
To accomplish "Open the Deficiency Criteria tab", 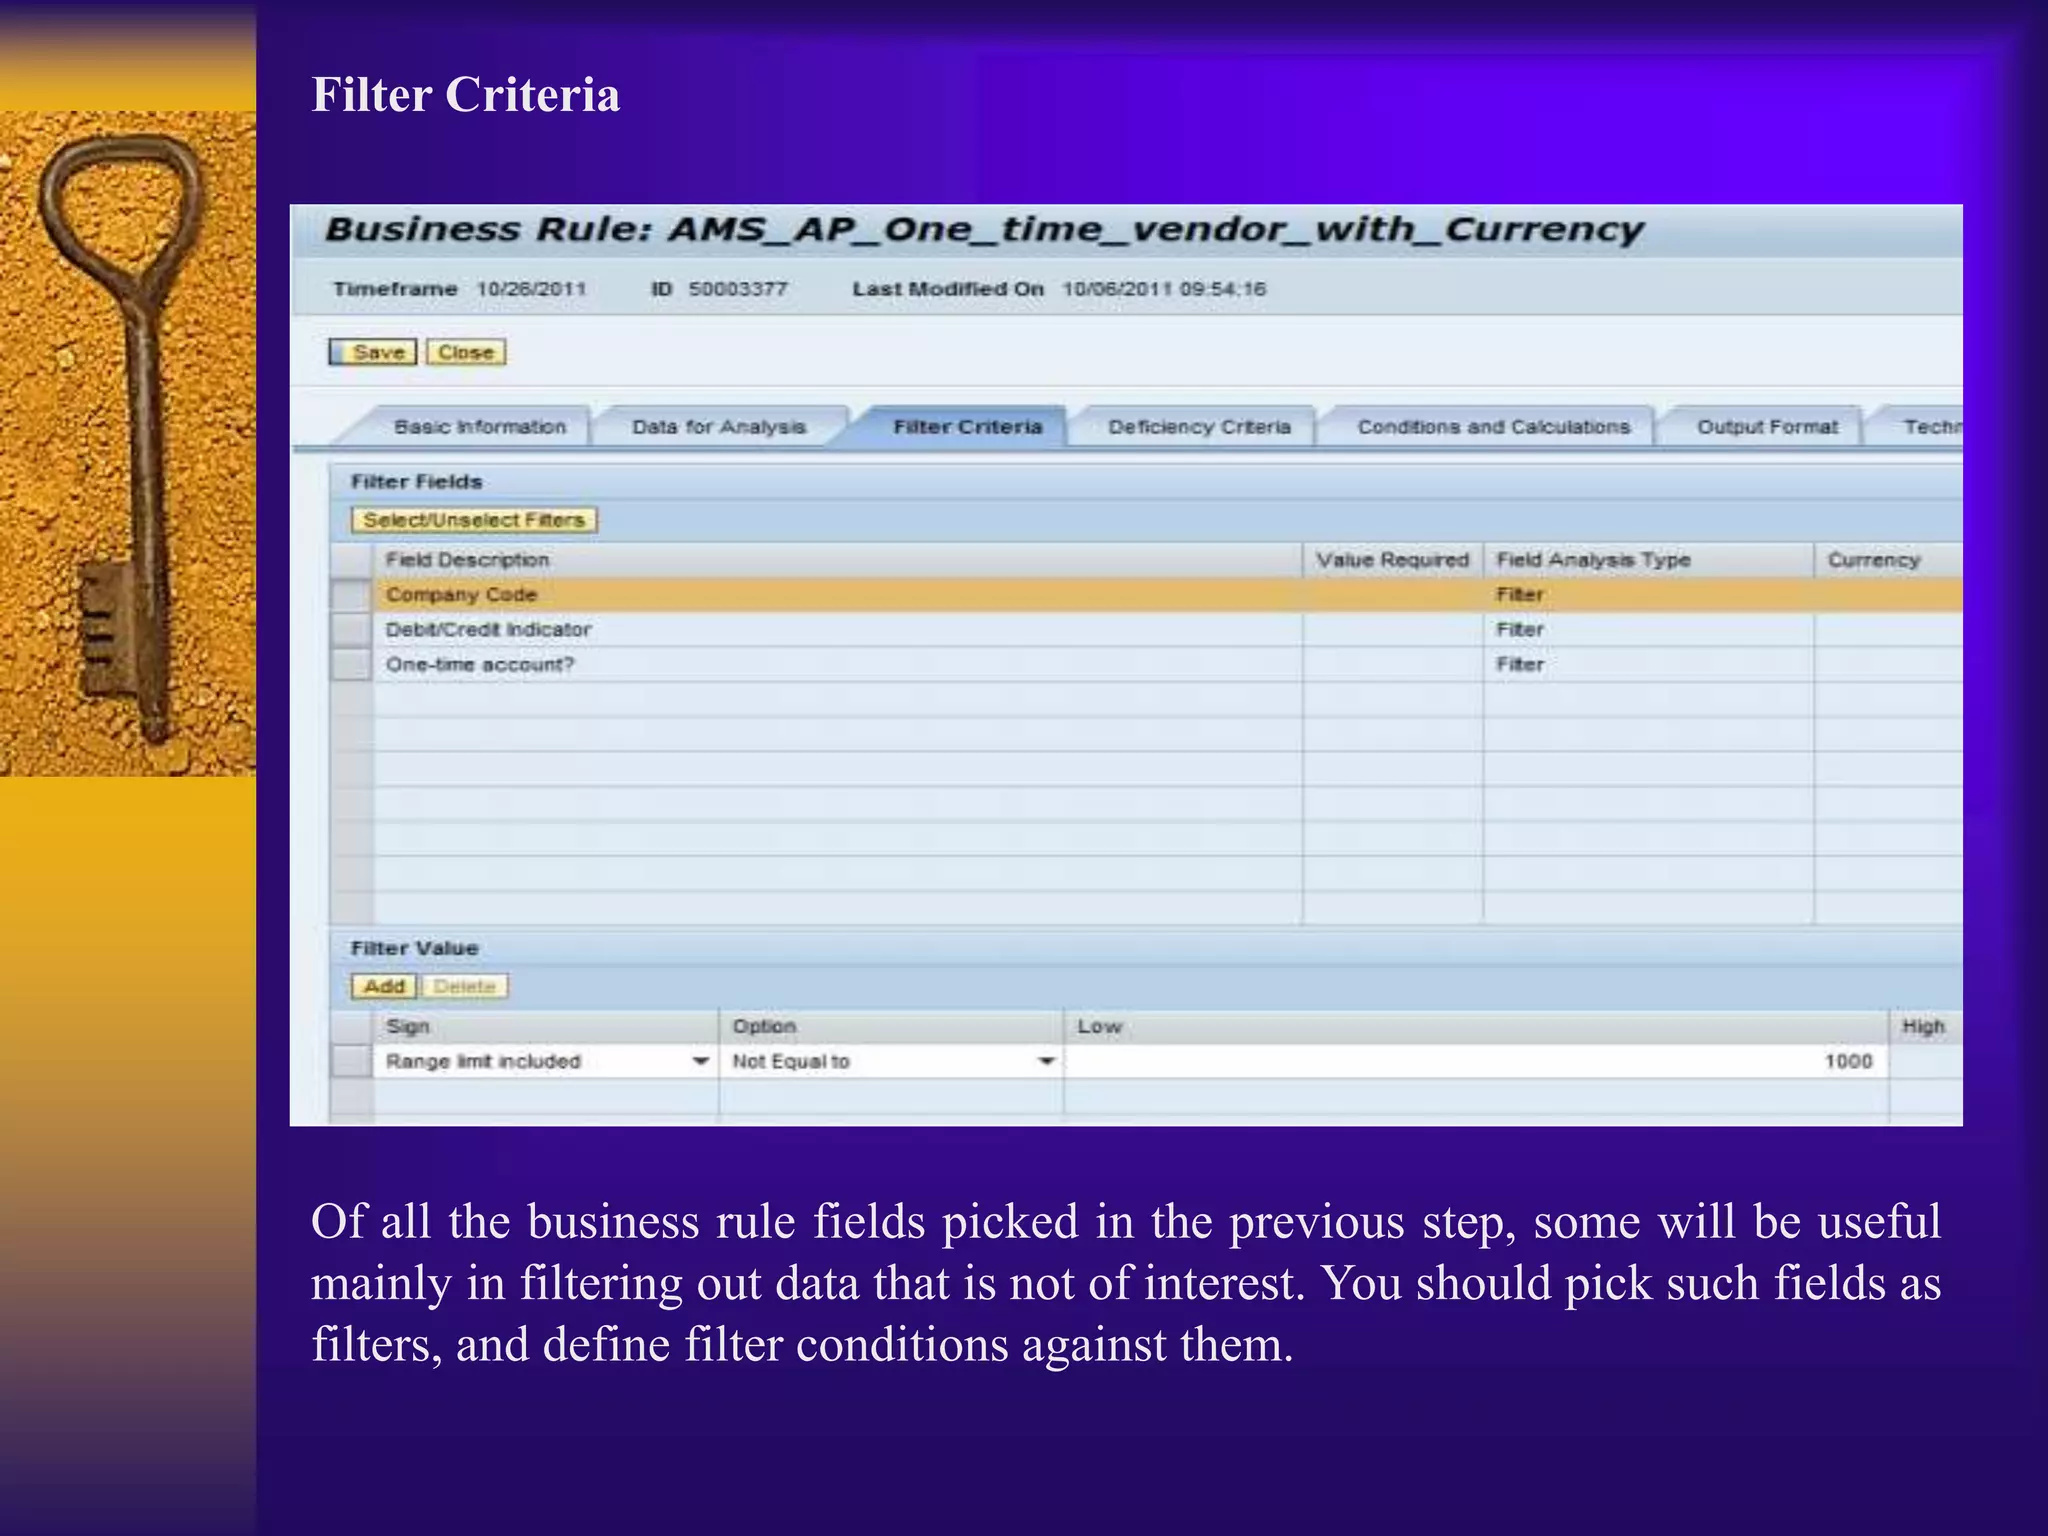I will coord(1198,427).
